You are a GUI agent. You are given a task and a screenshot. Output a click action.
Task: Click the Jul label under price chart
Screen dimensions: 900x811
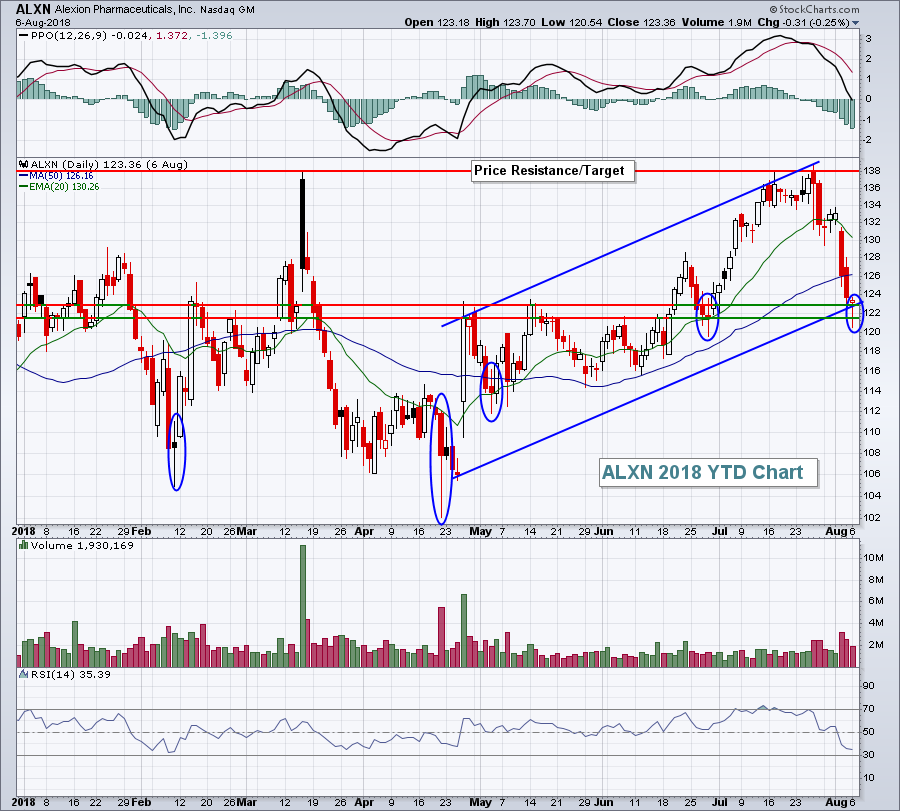pos(719,531)
